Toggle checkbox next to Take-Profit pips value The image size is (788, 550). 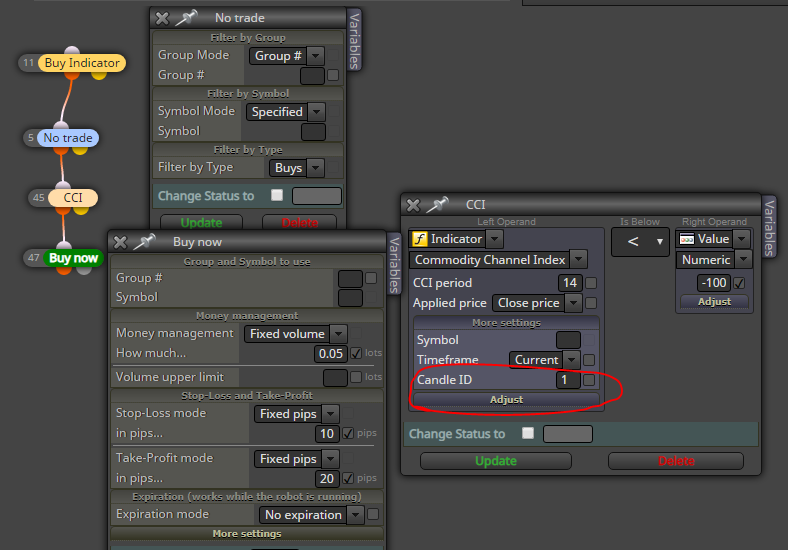pyautogui.click(x=348, y=478)
